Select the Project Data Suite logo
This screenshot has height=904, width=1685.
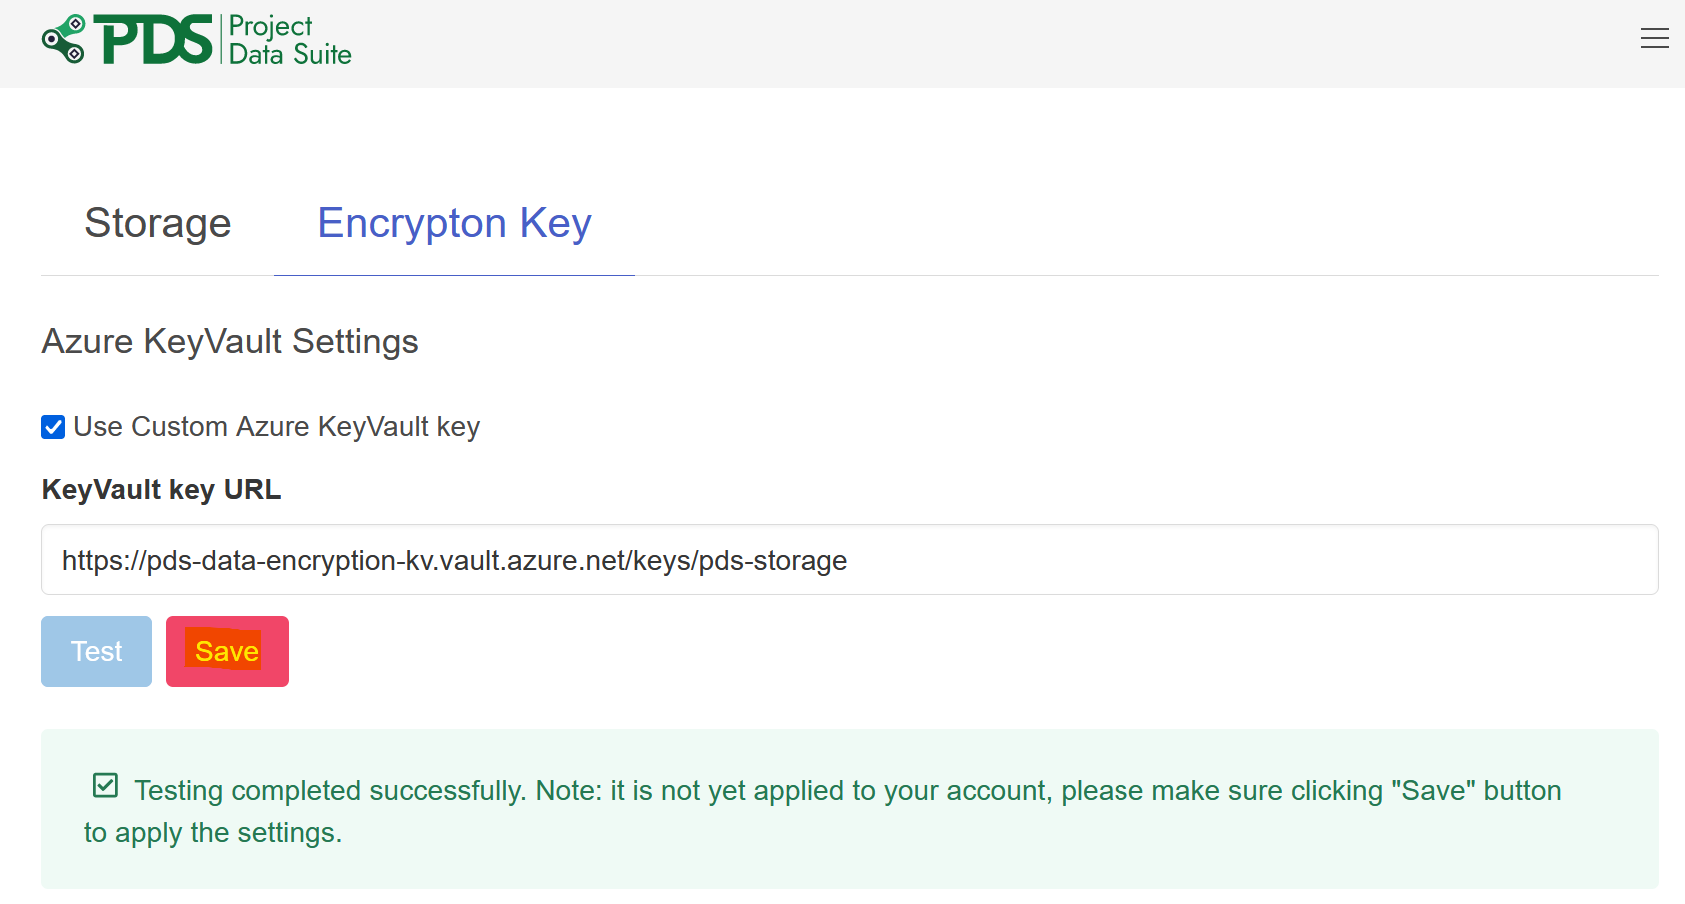tap(196, 40)
